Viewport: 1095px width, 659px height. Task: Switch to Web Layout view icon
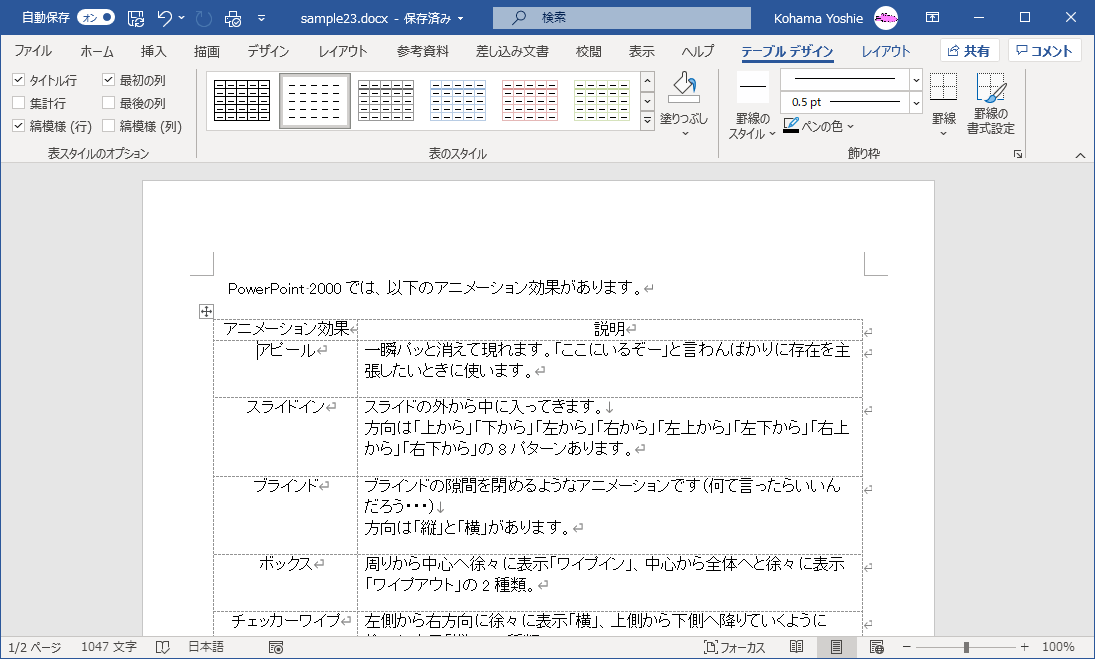click(x=876, y=647)
